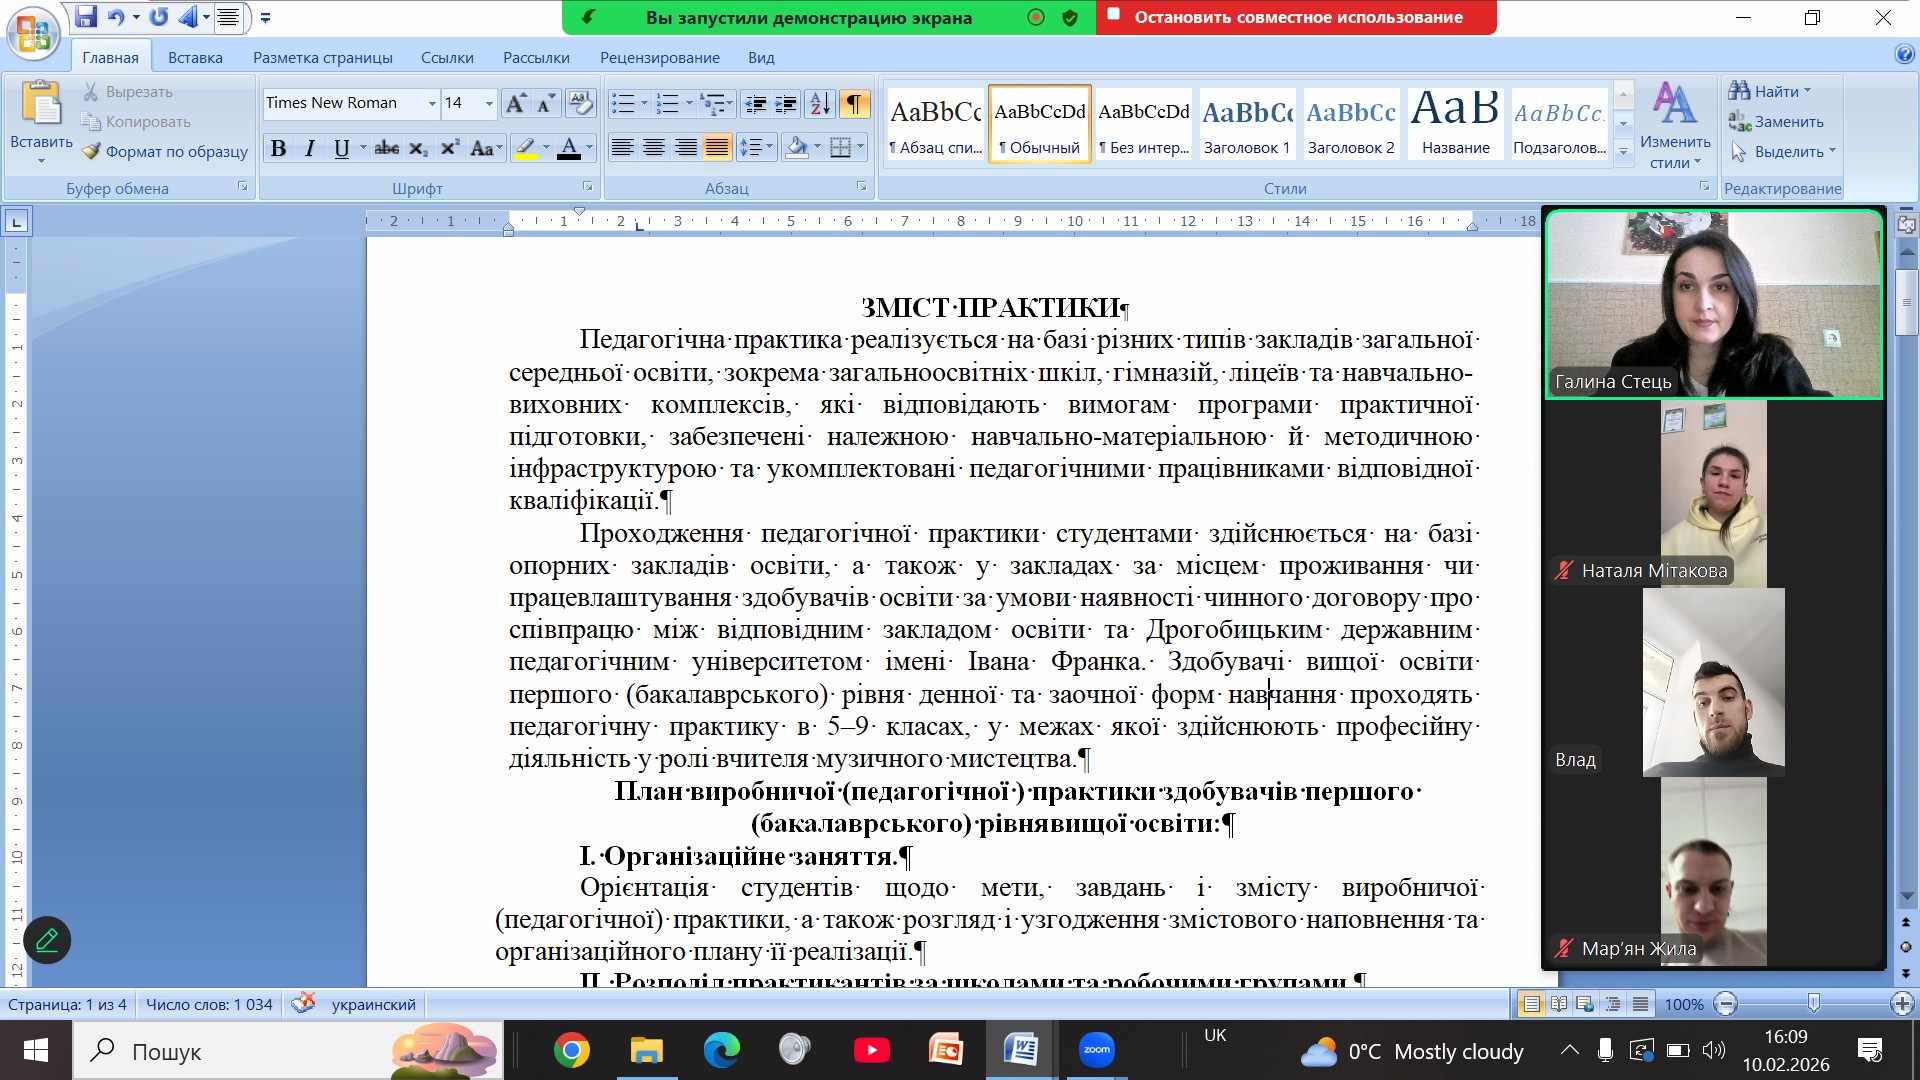Apply strikethrough to the text
The image size is (1920, 1080).
(x=386, y=148)
